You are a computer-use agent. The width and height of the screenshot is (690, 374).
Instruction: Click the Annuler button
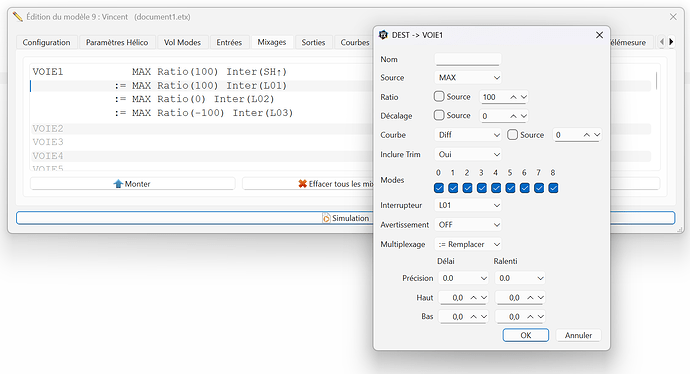point(578,335)
